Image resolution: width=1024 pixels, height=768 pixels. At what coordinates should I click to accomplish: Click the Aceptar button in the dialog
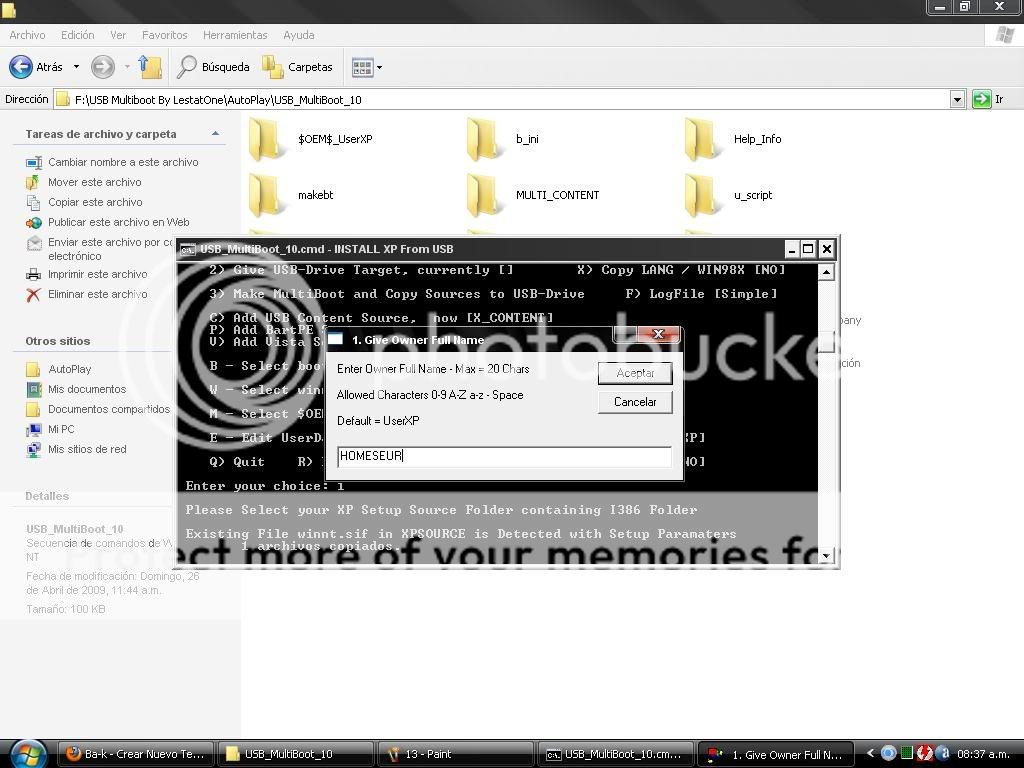click(635, 373)
